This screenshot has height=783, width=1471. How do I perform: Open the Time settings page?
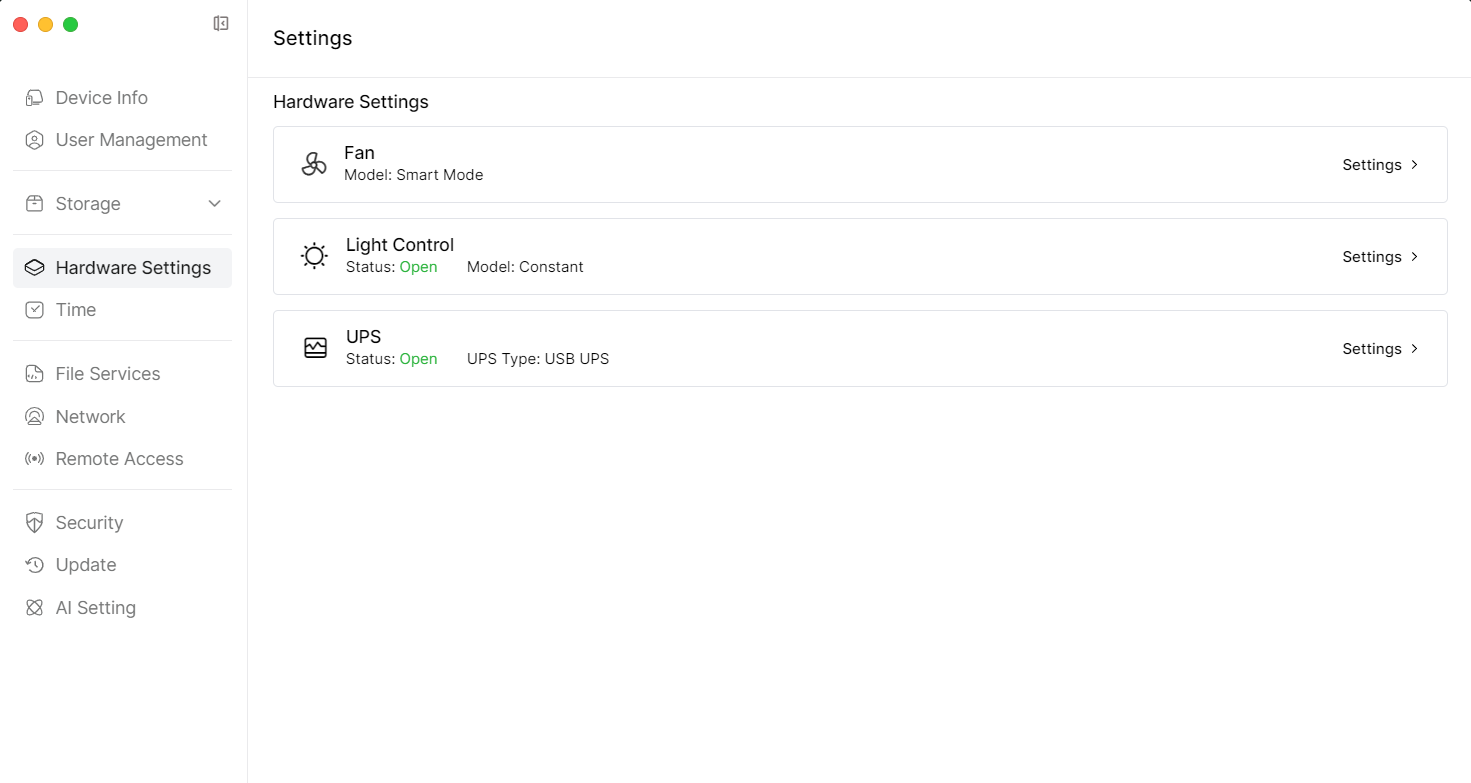(76, 310)
